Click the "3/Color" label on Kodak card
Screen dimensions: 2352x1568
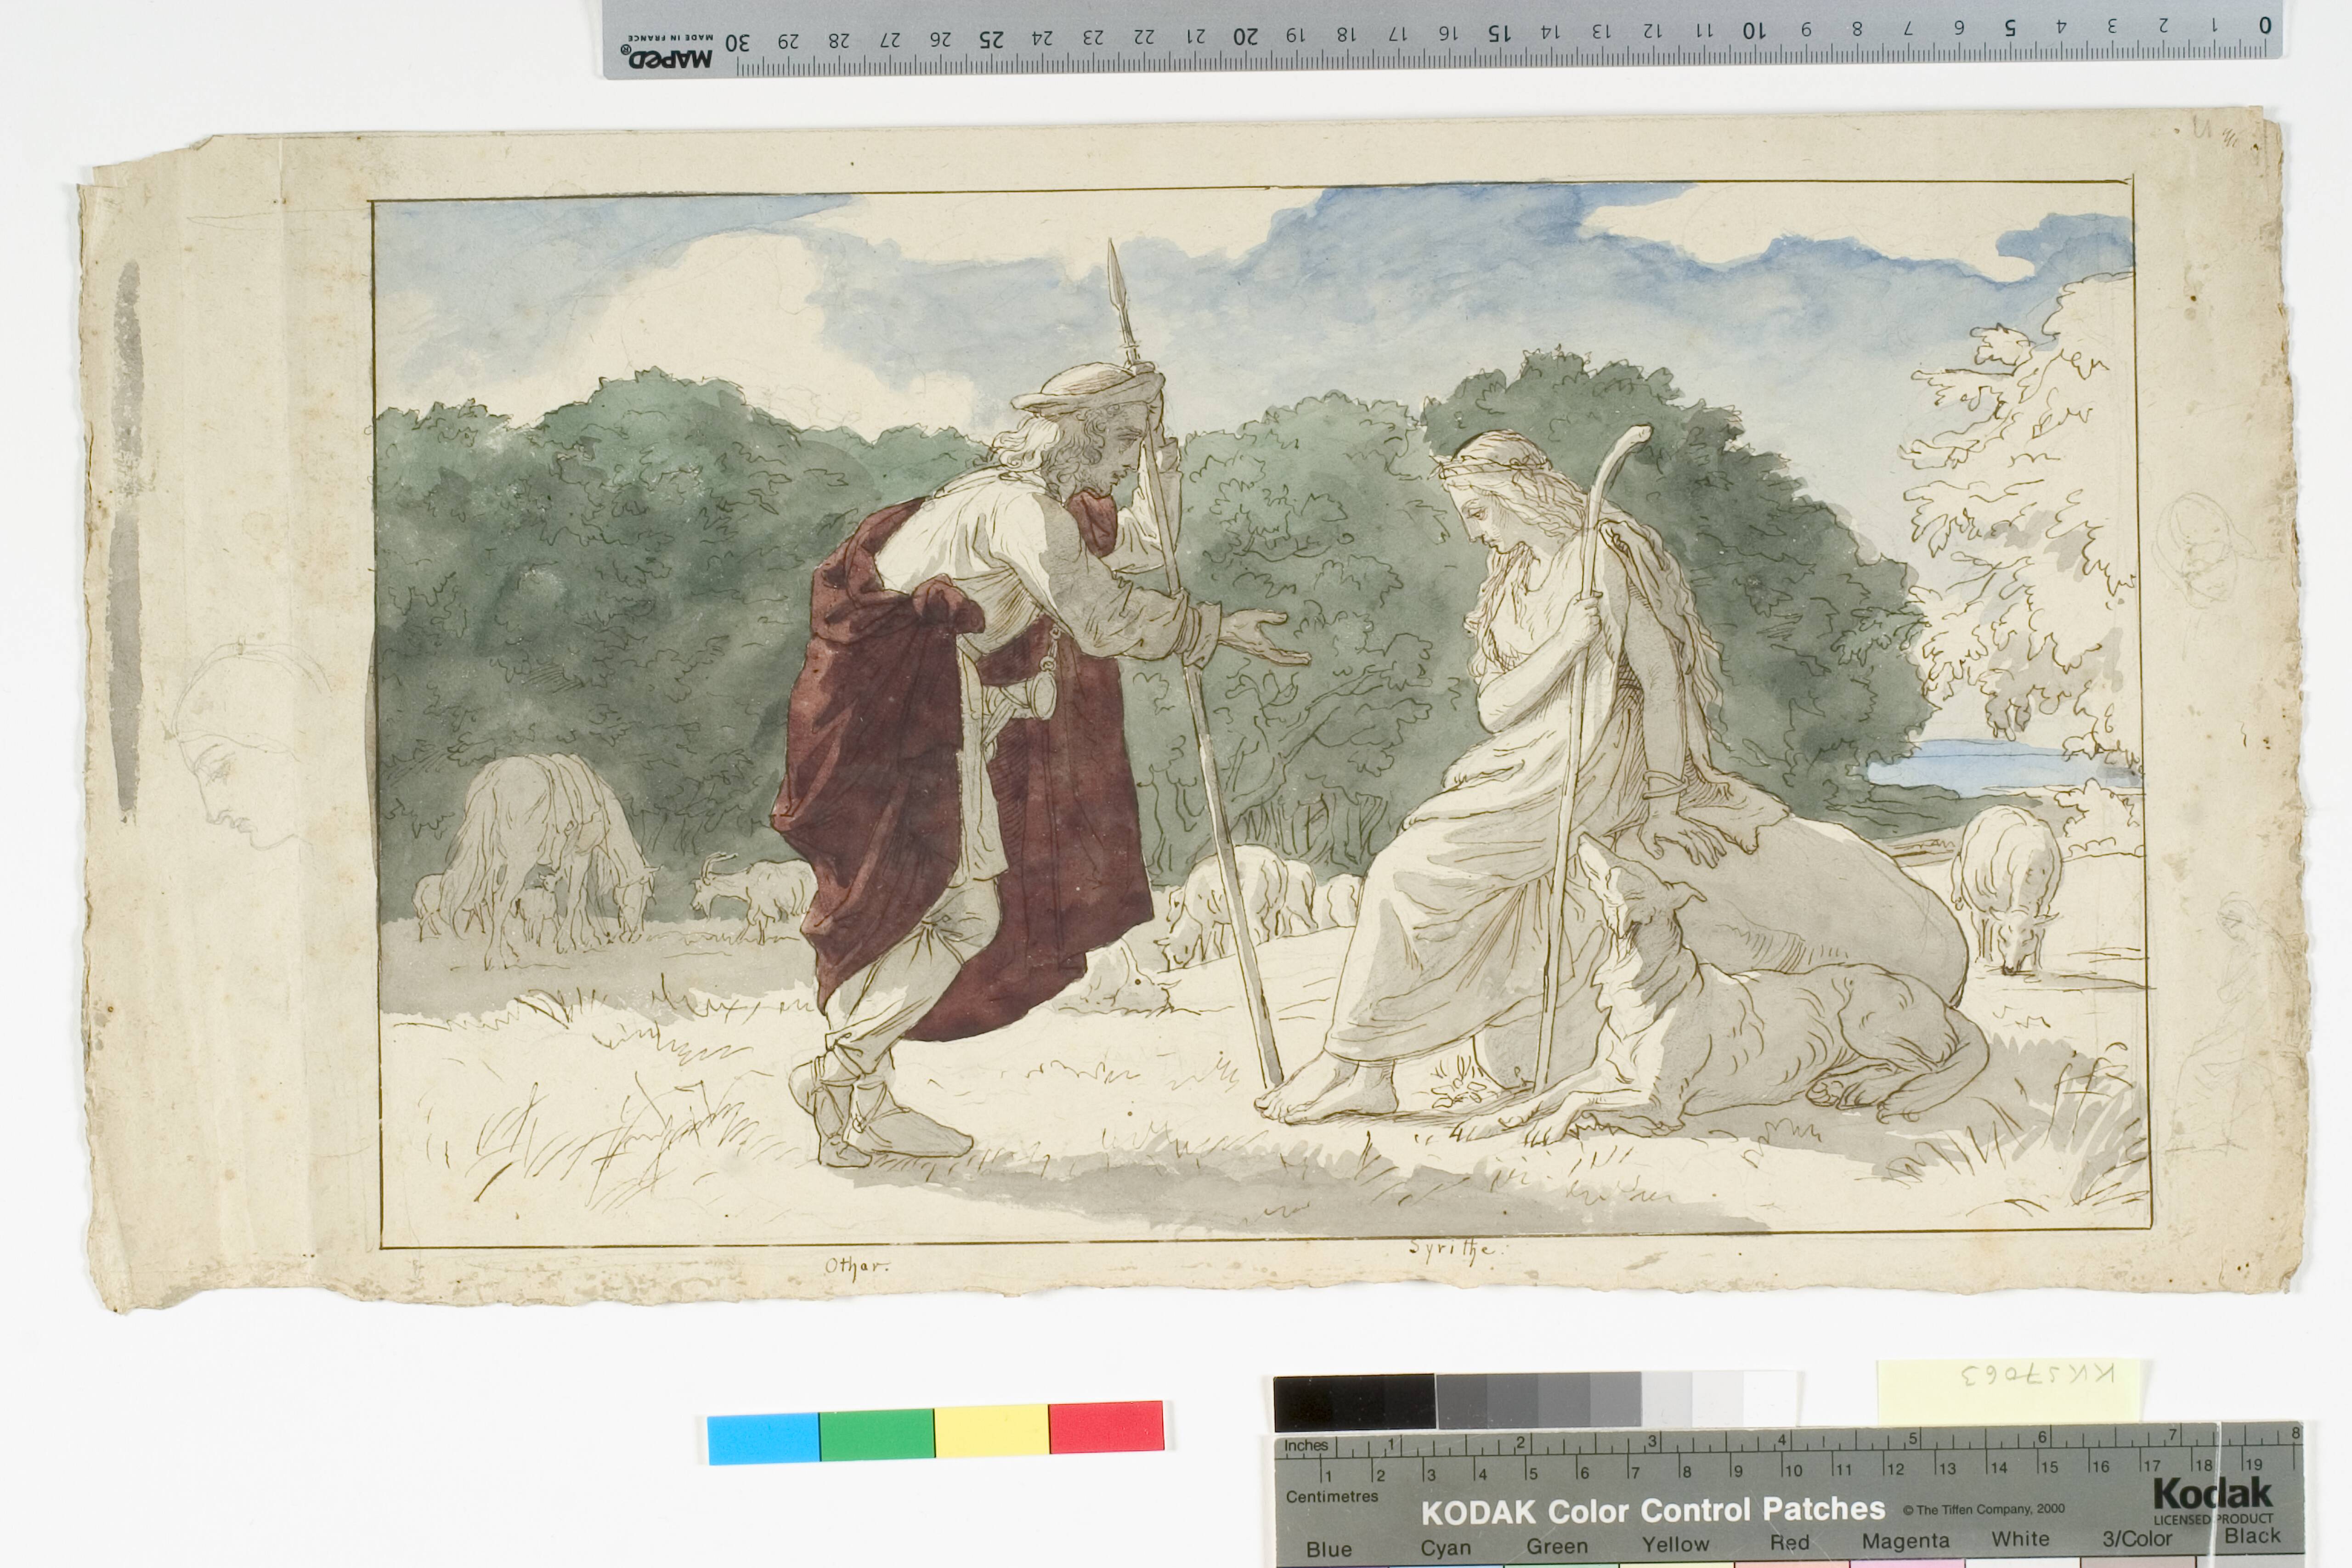(x=2137, y=1538)
